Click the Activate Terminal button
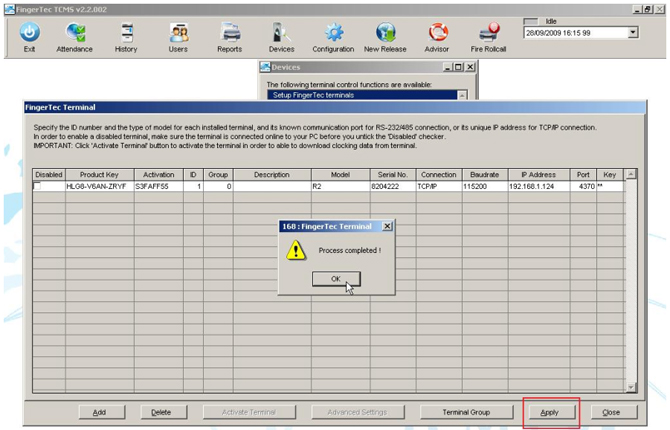670x430 pixels. coord(249,412)
